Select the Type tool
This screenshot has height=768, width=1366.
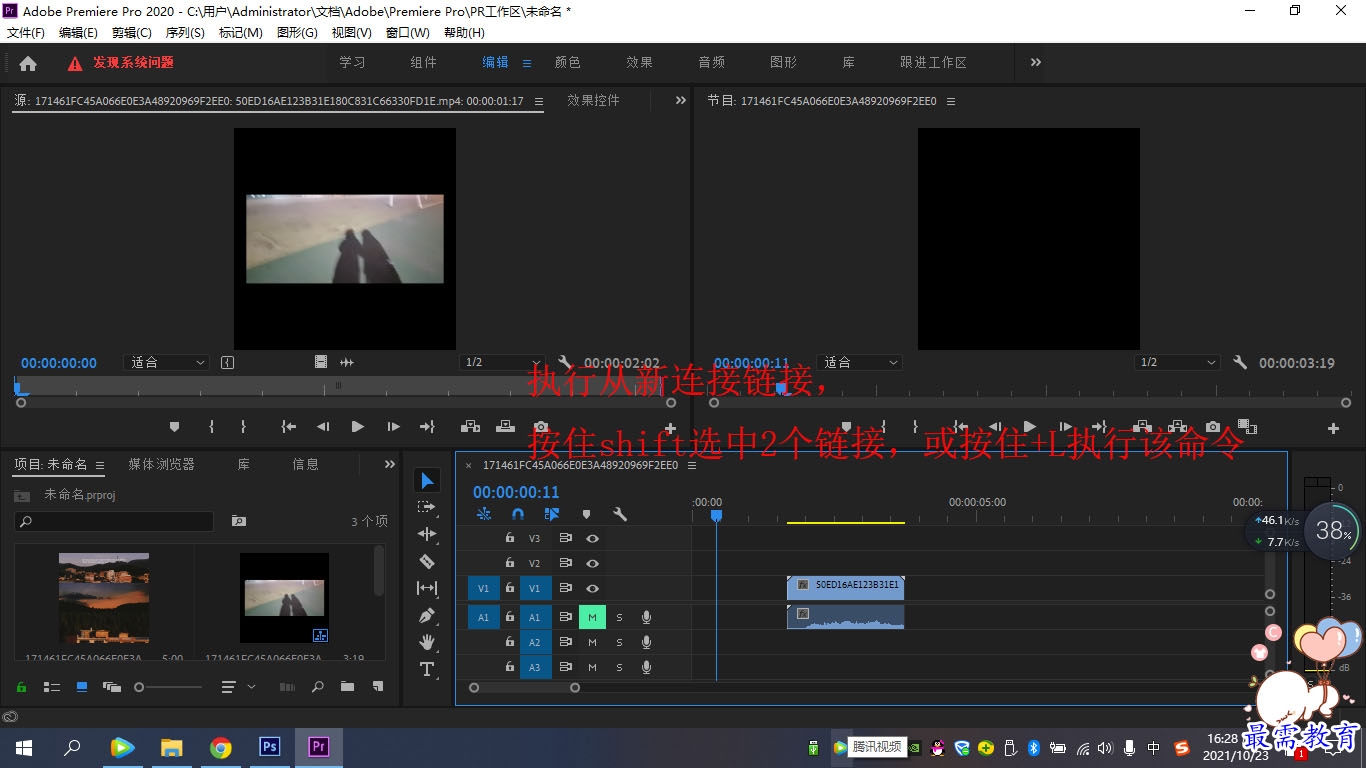pos(427,669)
